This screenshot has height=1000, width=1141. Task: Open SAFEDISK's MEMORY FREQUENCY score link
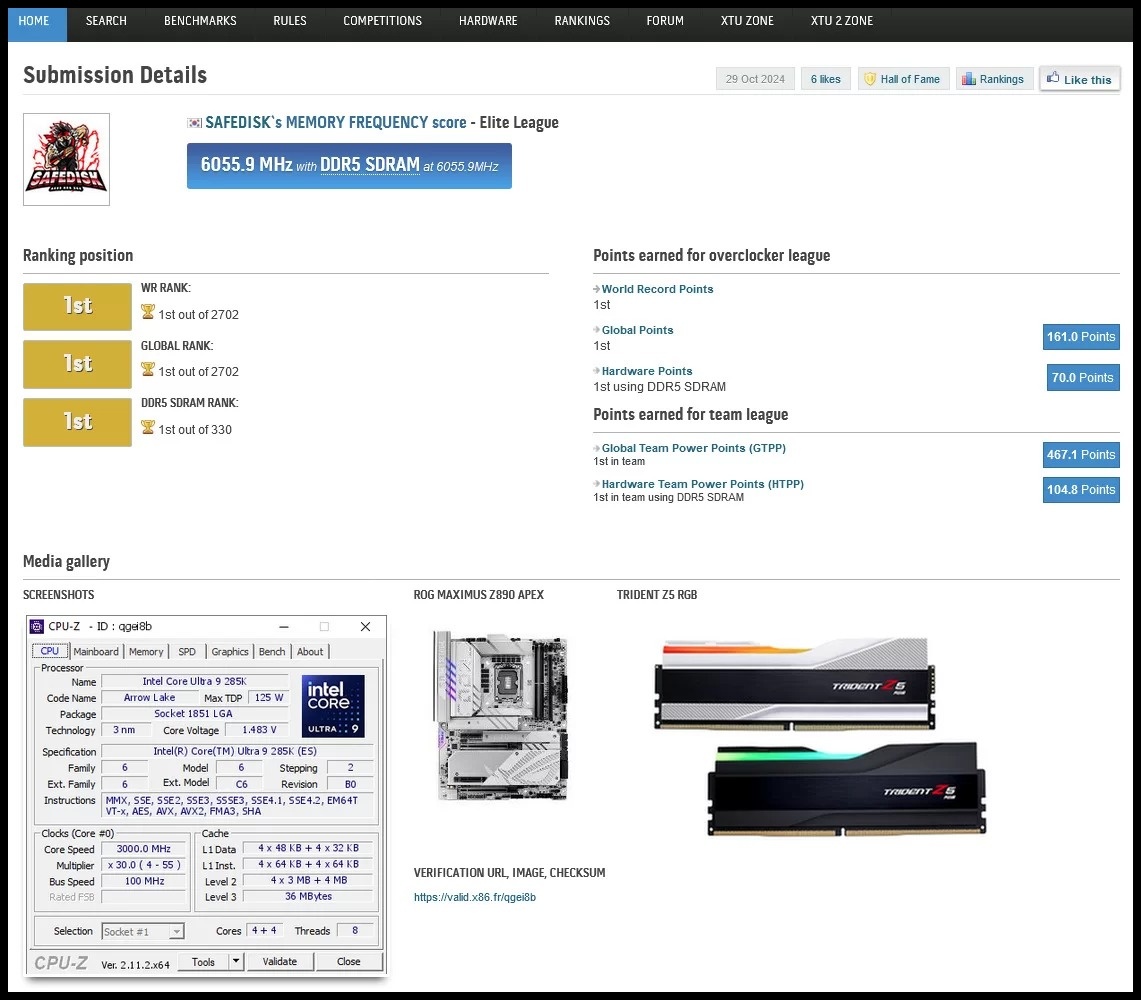click(335, 122)
